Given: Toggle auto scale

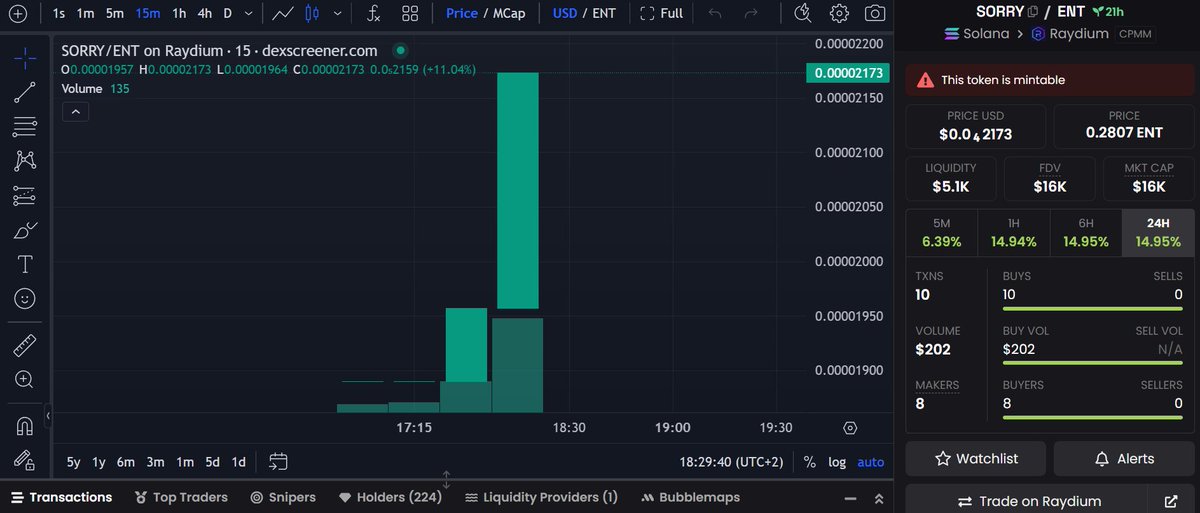Looking at the screenshot, I should (x=871, y=462).
